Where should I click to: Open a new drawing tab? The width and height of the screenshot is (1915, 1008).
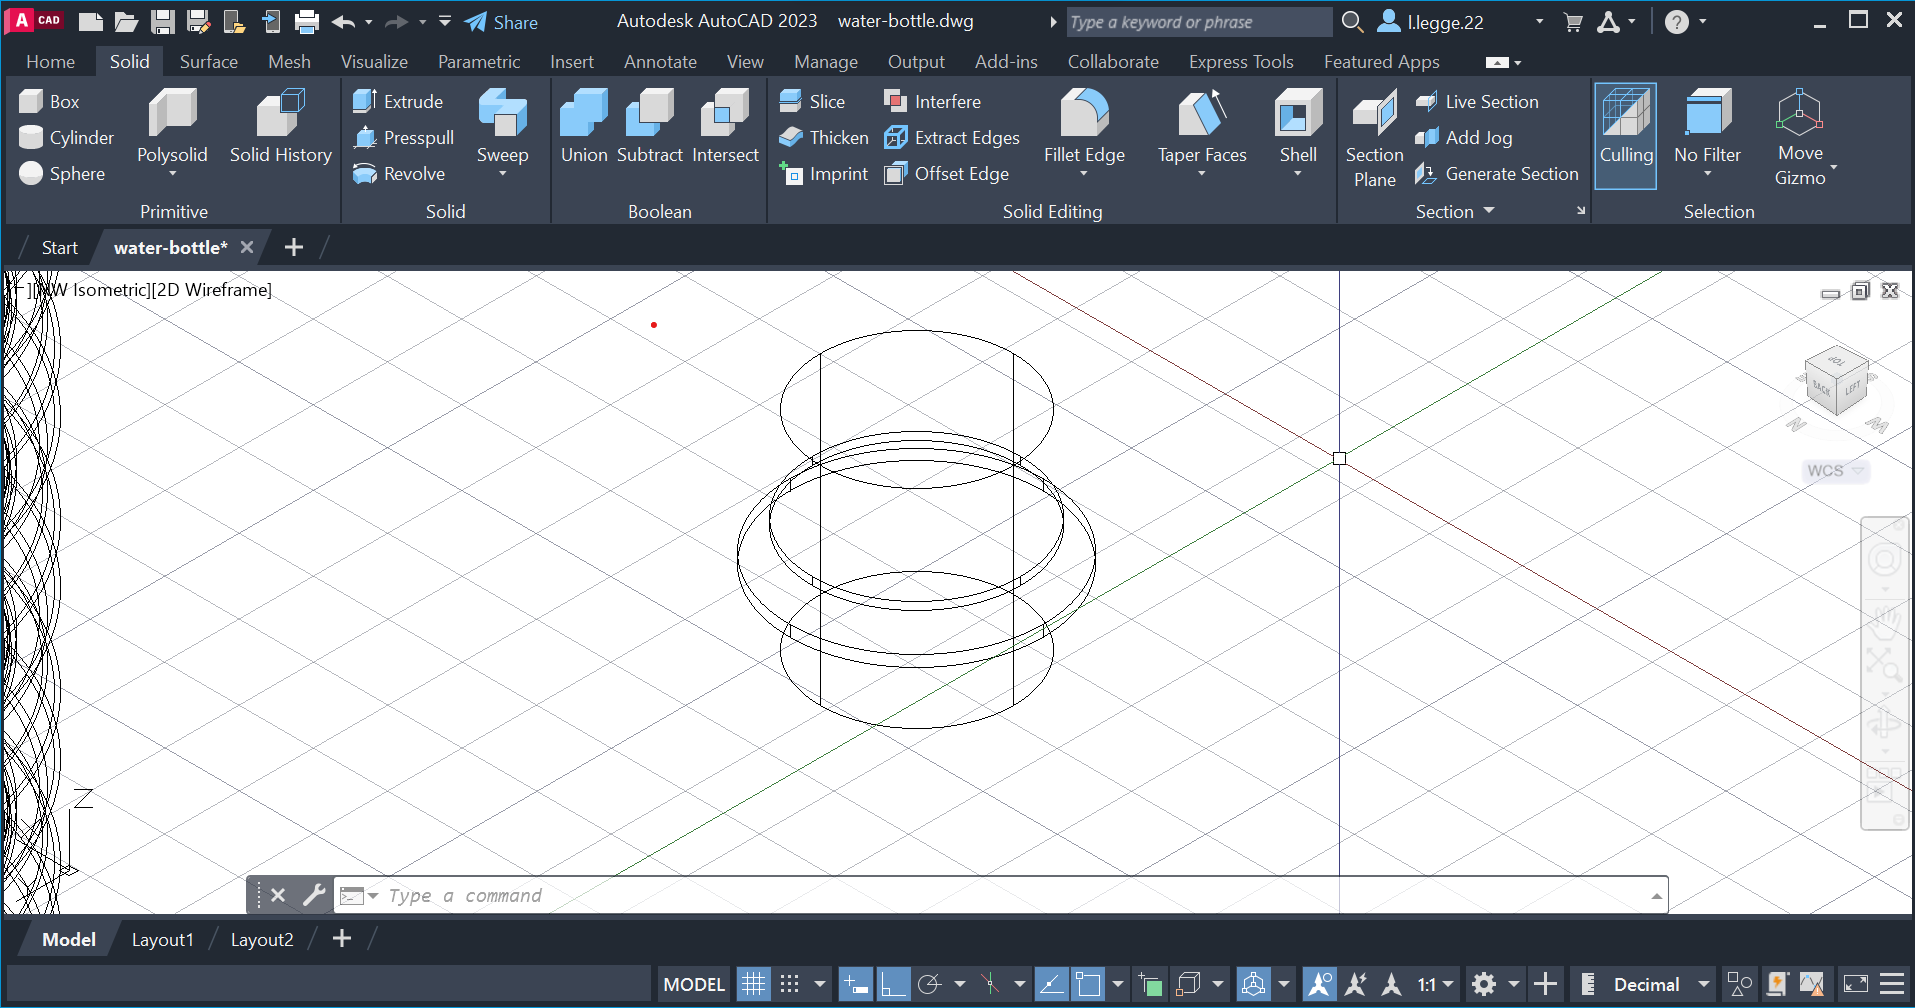[293, 247]
